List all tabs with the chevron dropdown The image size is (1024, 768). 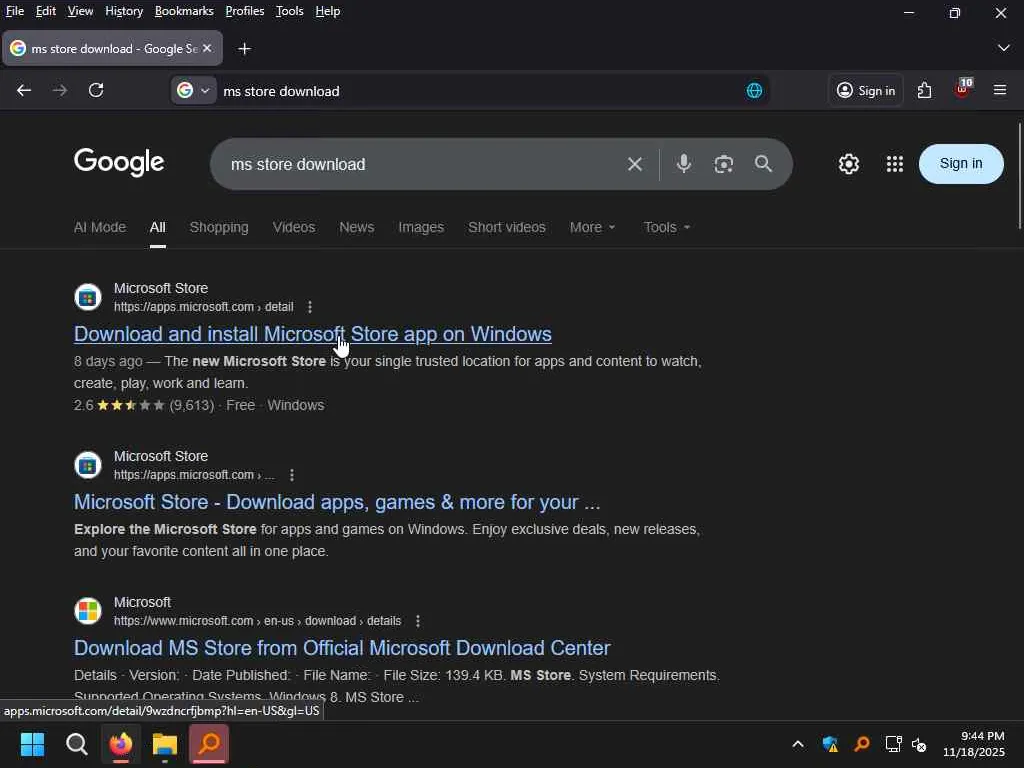point(1003,48)
